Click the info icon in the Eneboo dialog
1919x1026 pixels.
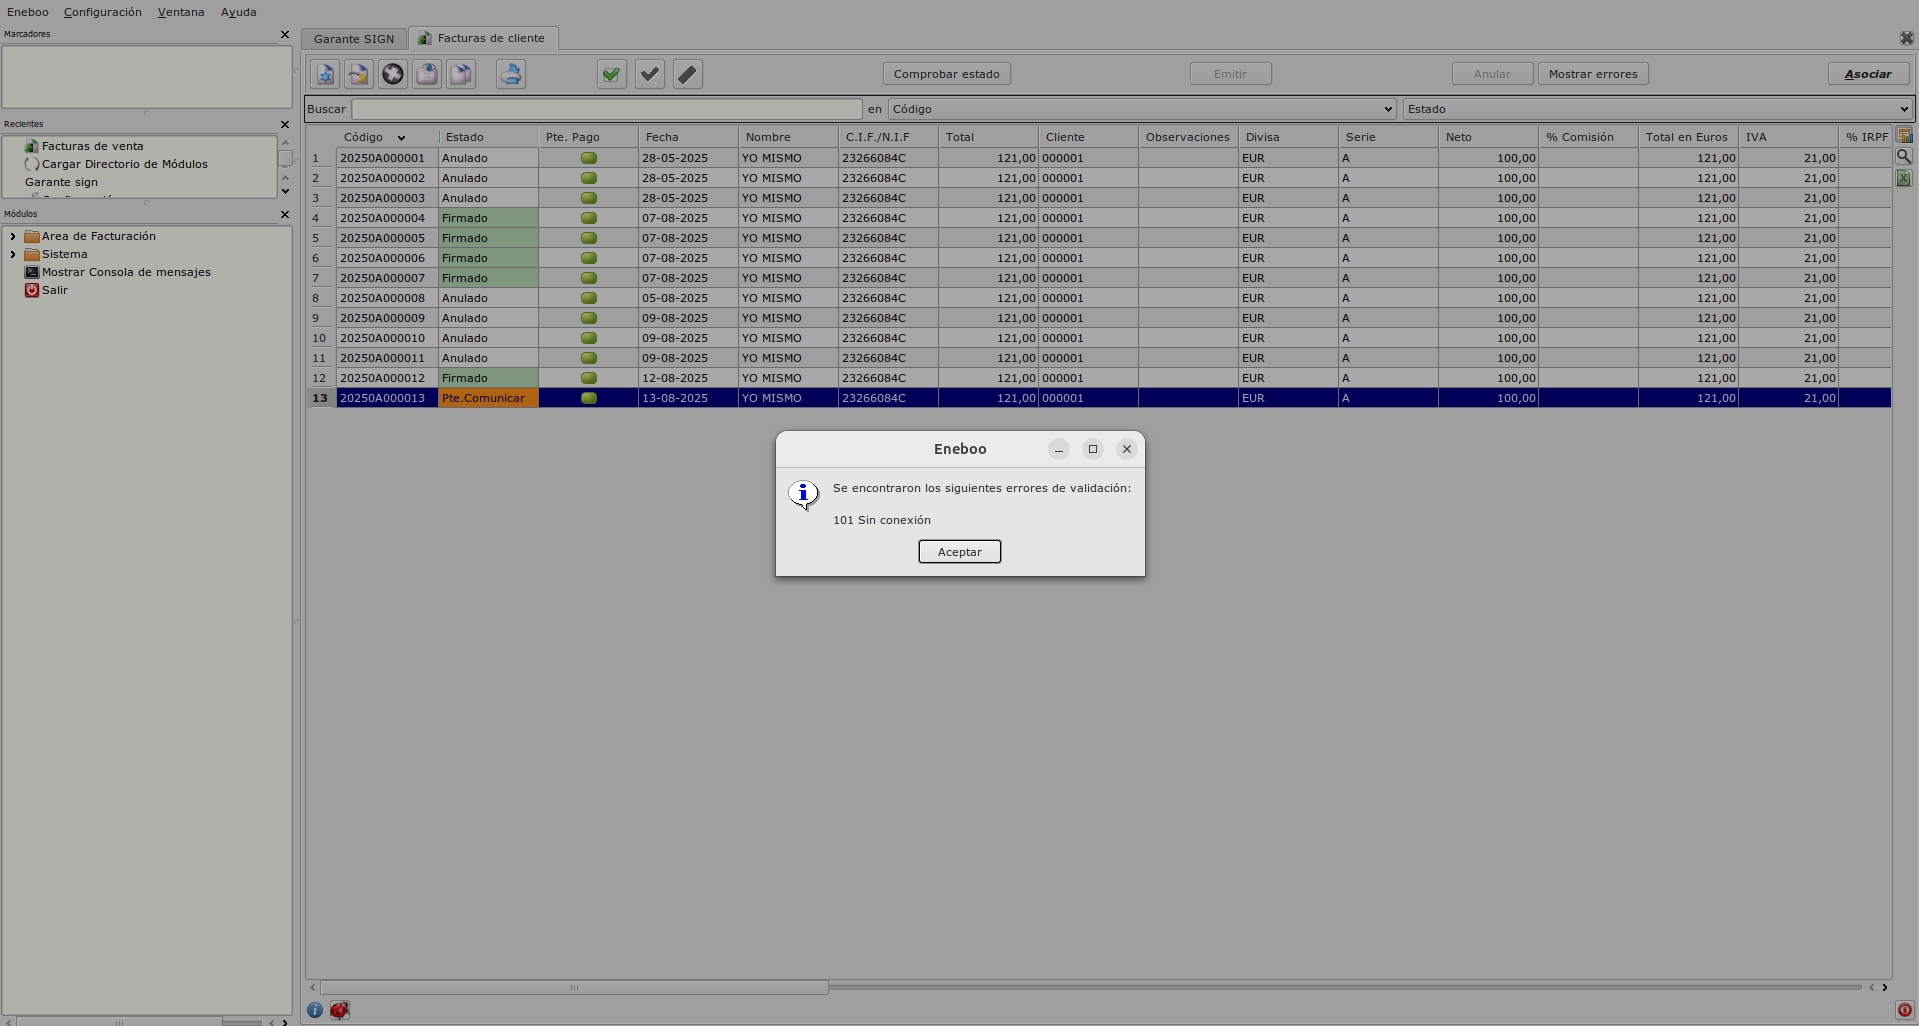click(x=803, y=494)
